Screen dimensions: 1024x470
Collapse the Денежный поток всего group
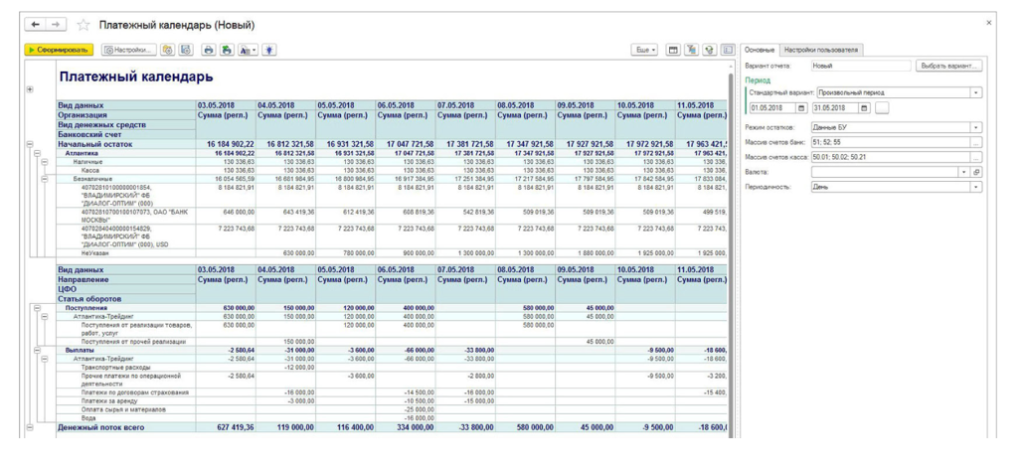[x=29, y=428]
